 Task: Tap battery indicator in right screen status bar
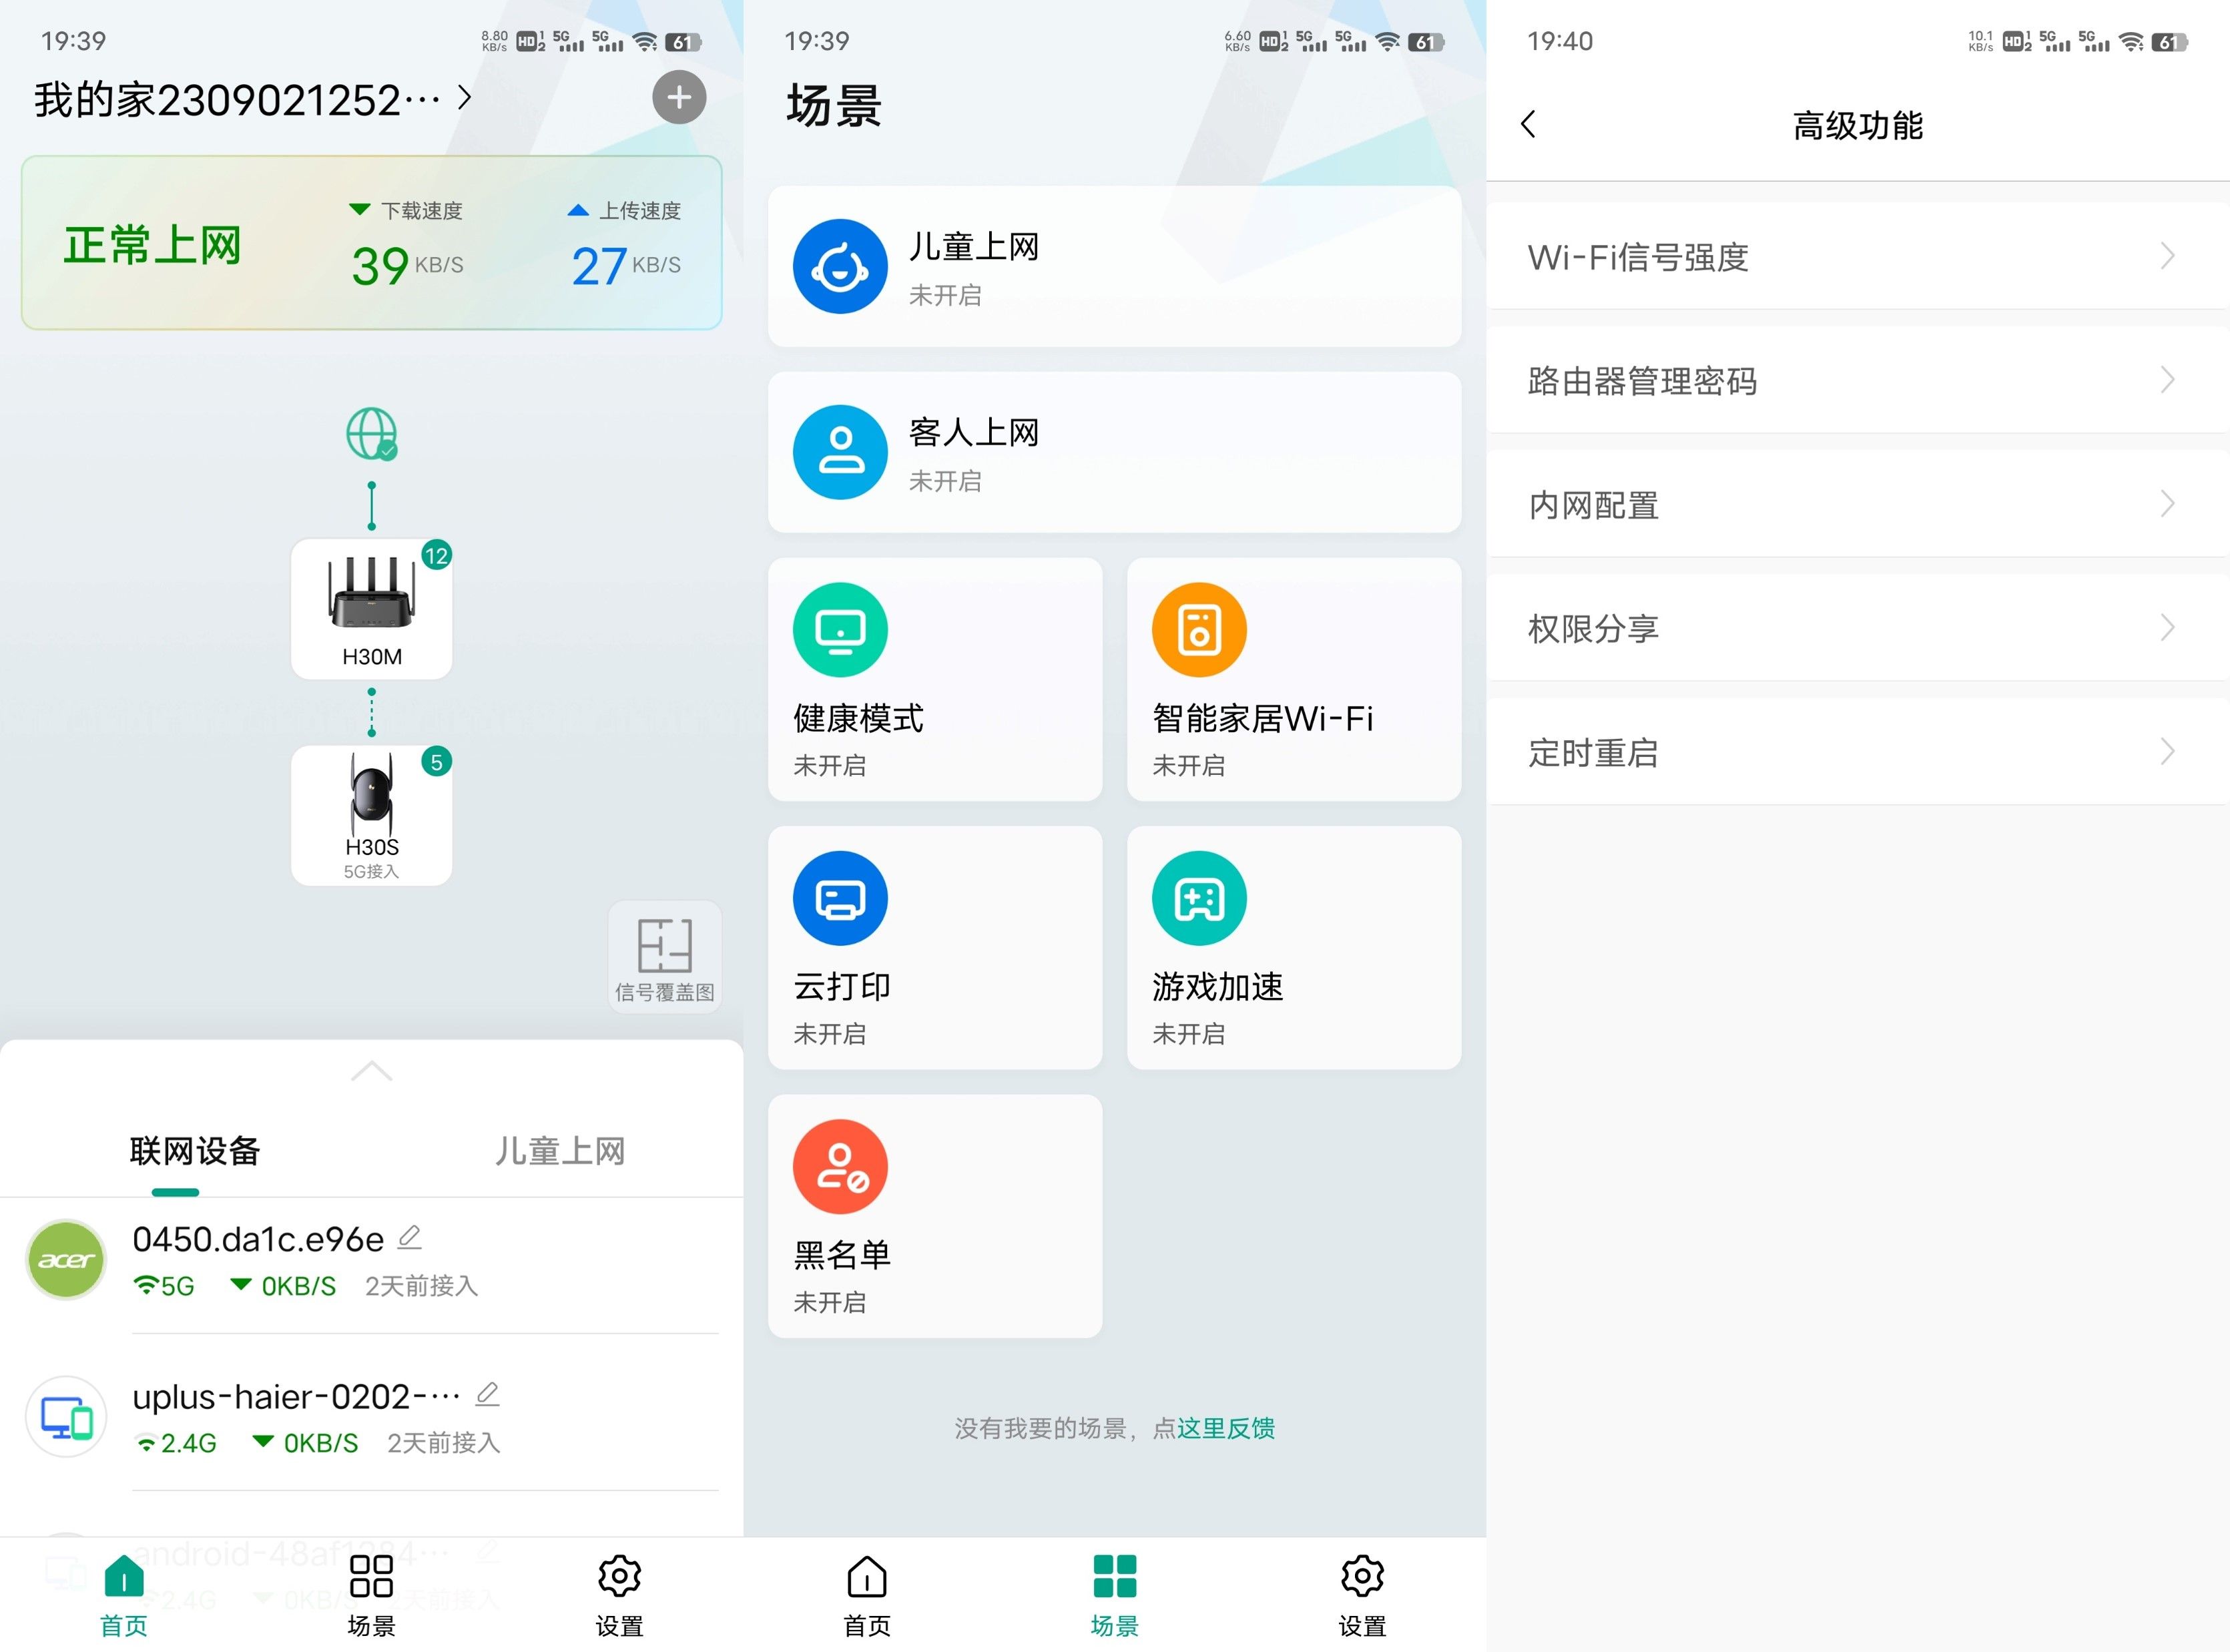pos(2169,42)
